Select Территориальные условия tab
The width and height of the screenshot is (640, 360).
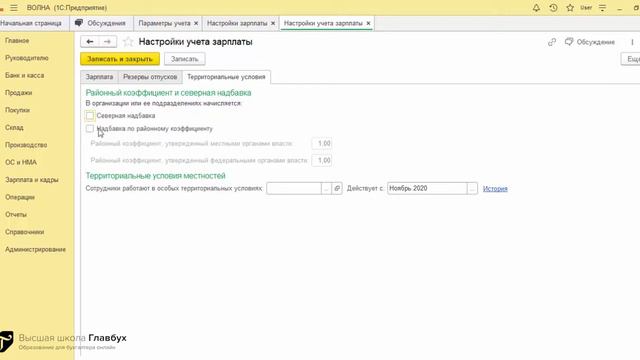[226, 77]
